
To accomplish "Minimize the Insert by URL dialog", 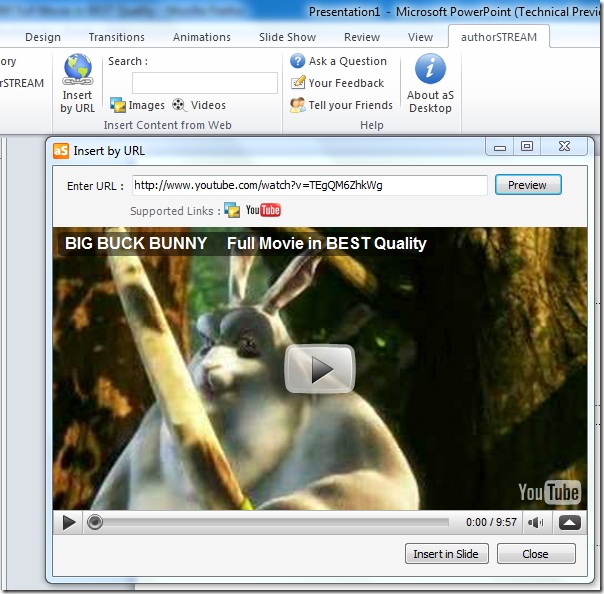I will 500,147.
